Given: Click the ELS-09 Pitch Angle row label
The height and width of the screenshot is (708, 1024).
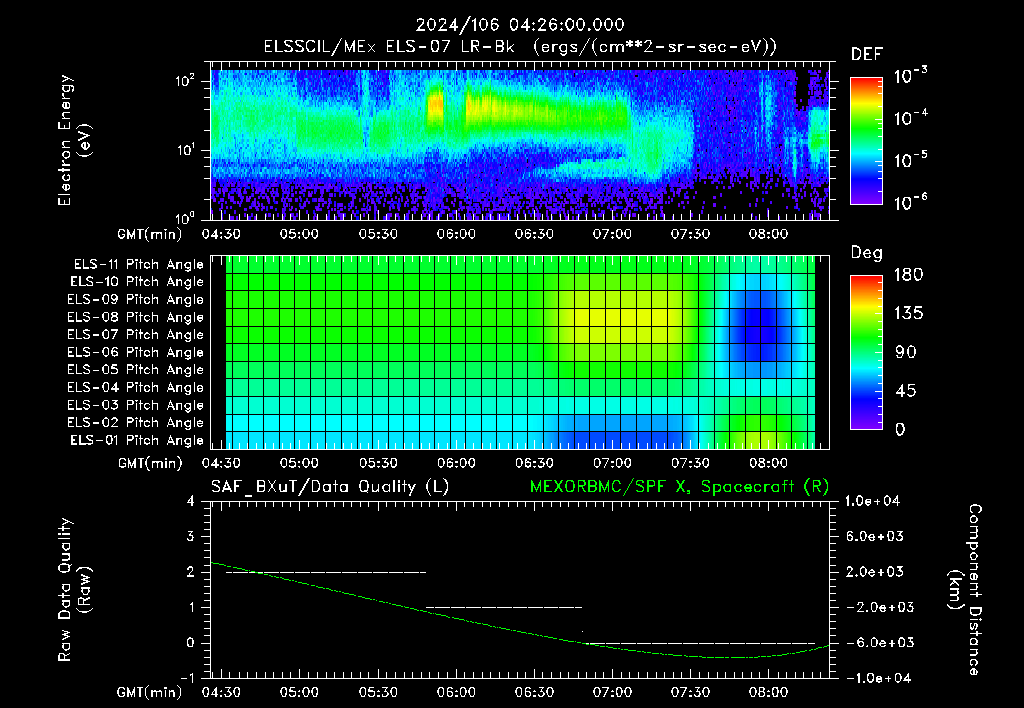Looking at the screenshot, I should 136,300.
